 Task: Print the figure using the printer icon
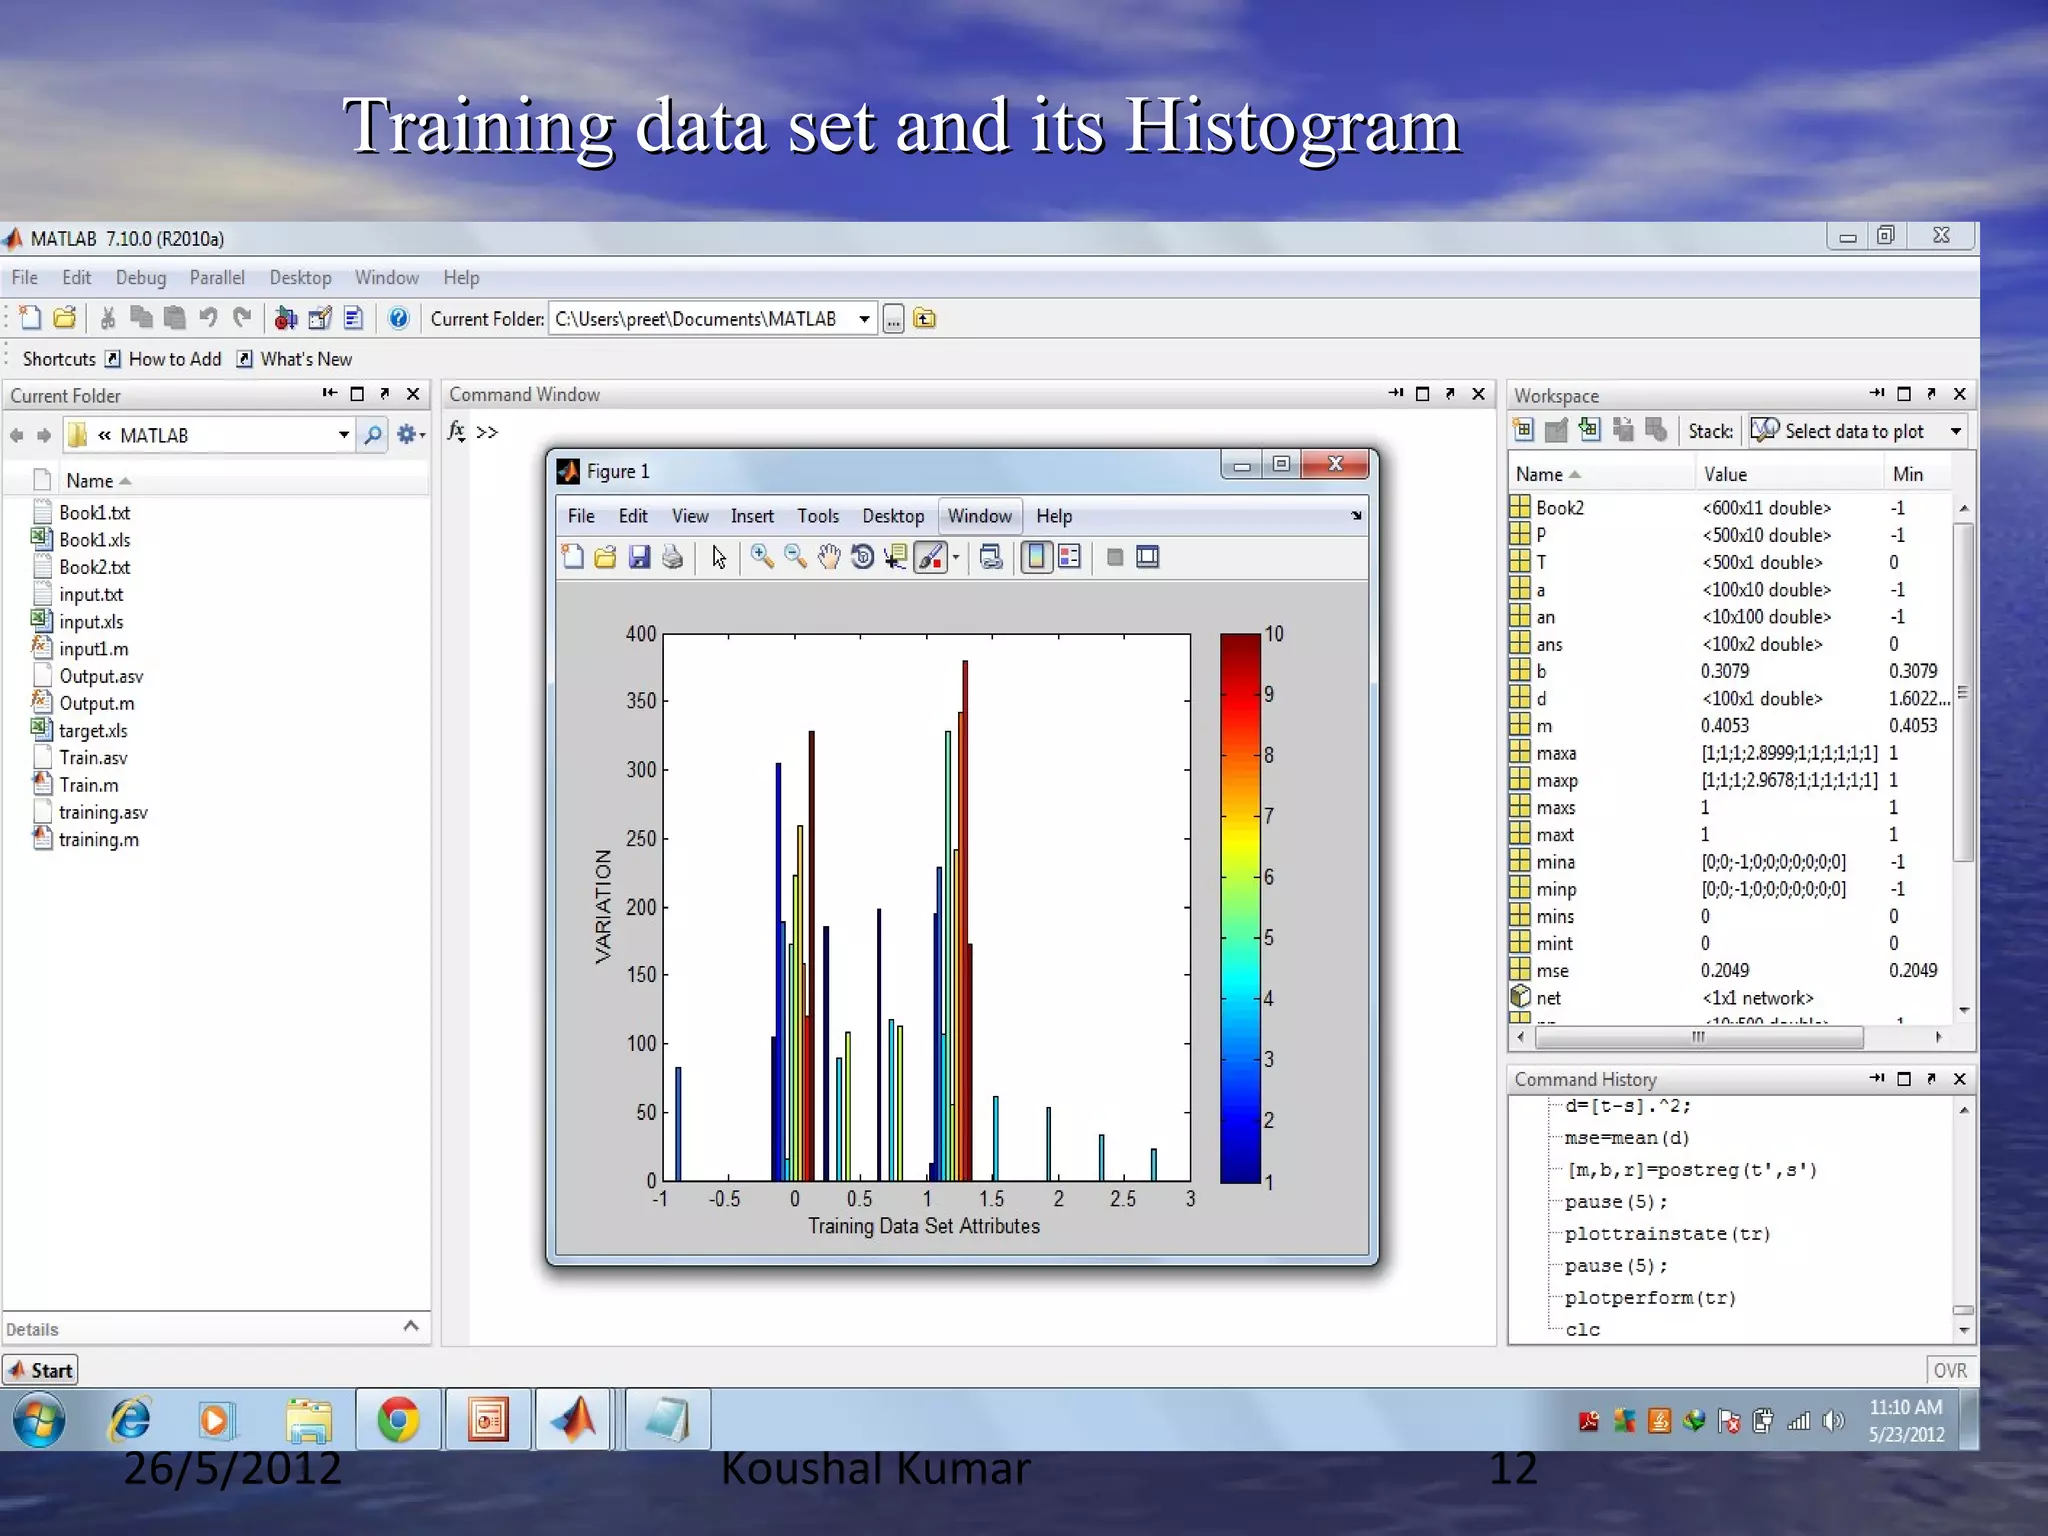pos(672,557)
